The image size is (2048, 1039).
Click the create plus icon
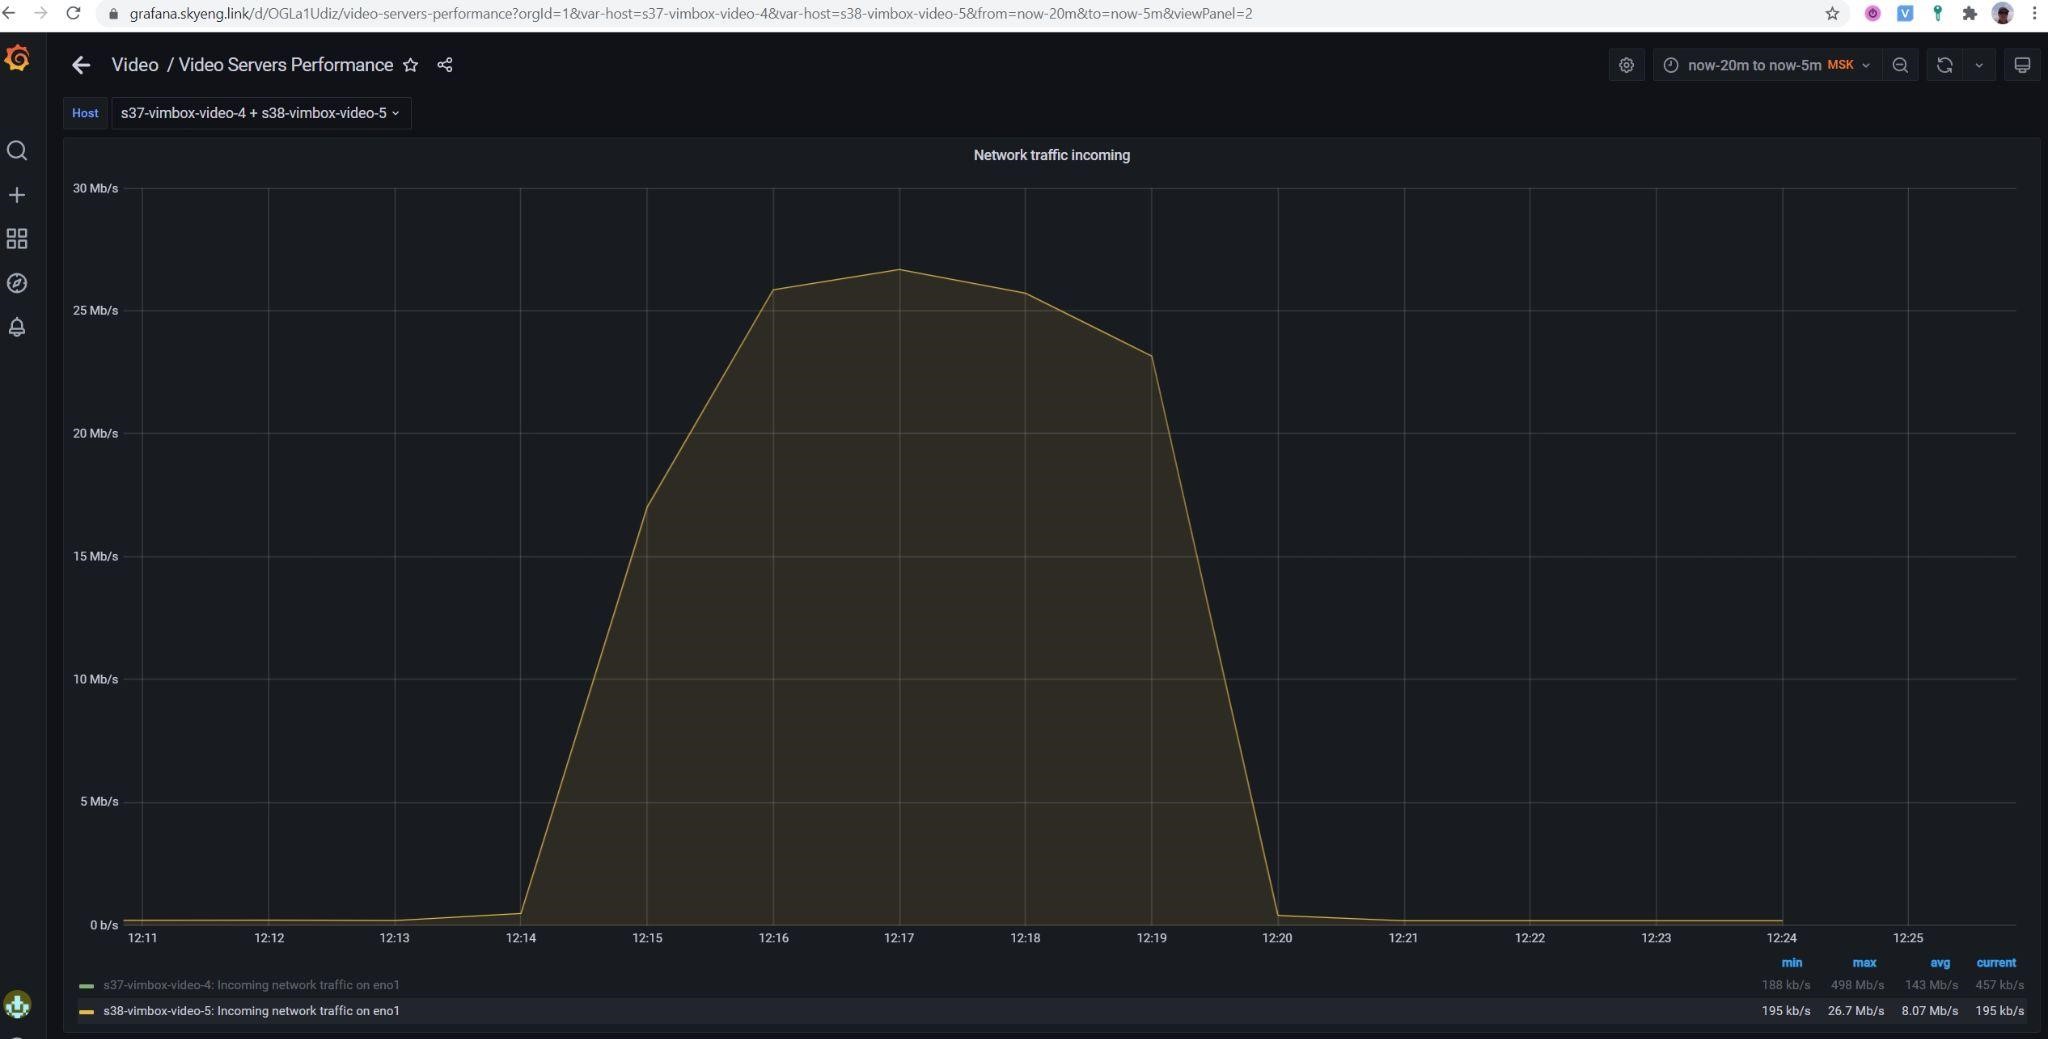(x=17, y=195)
